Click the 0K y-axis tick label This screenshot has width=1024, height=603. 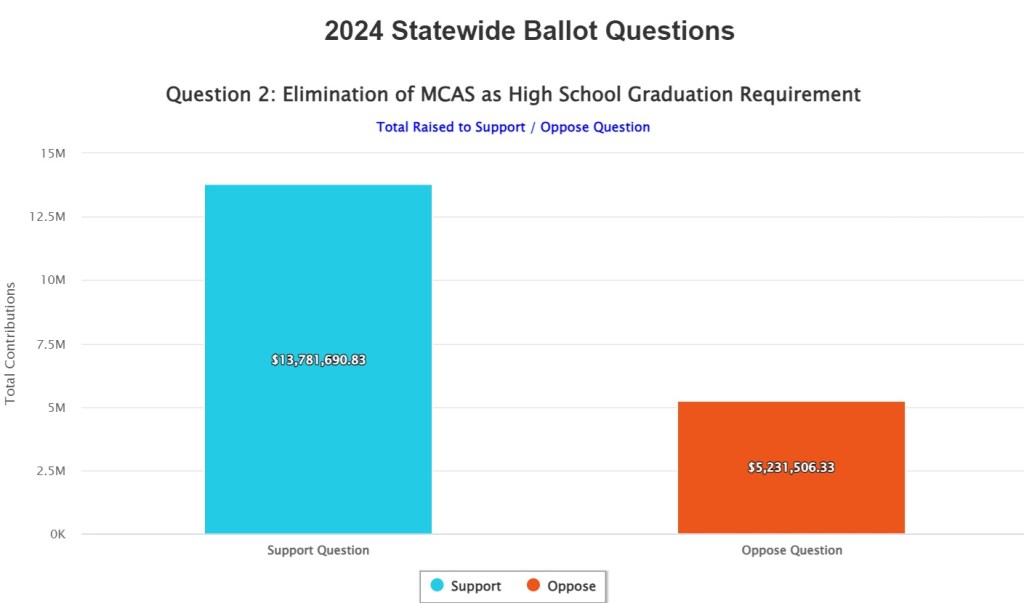[55, 534]
